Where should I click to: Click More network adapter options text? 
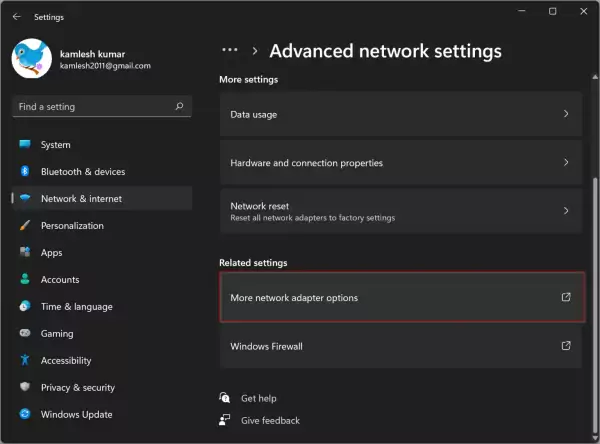pos(294,298)
